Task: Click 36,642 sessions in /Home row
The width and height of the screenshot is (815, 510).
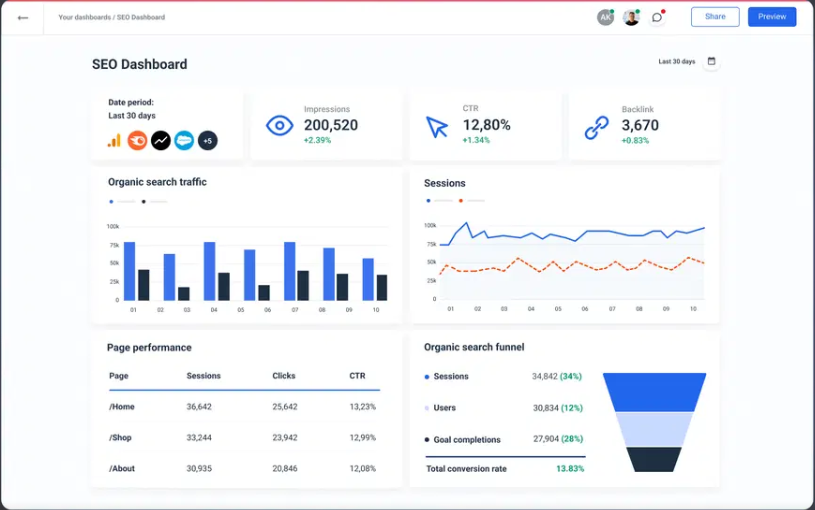Action: 199,407
